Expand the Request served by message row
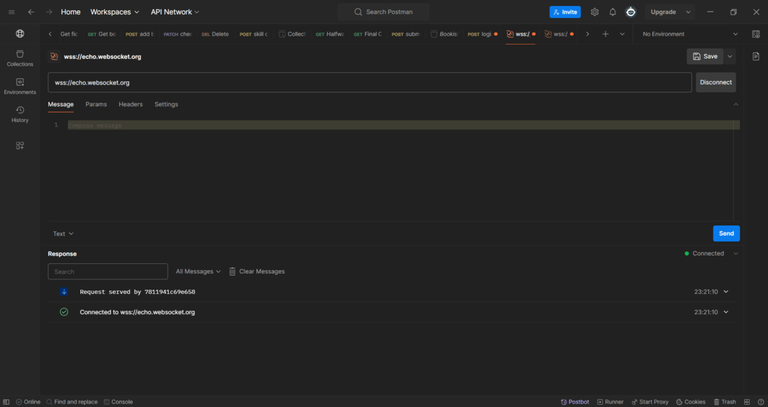 pos(726,292)
